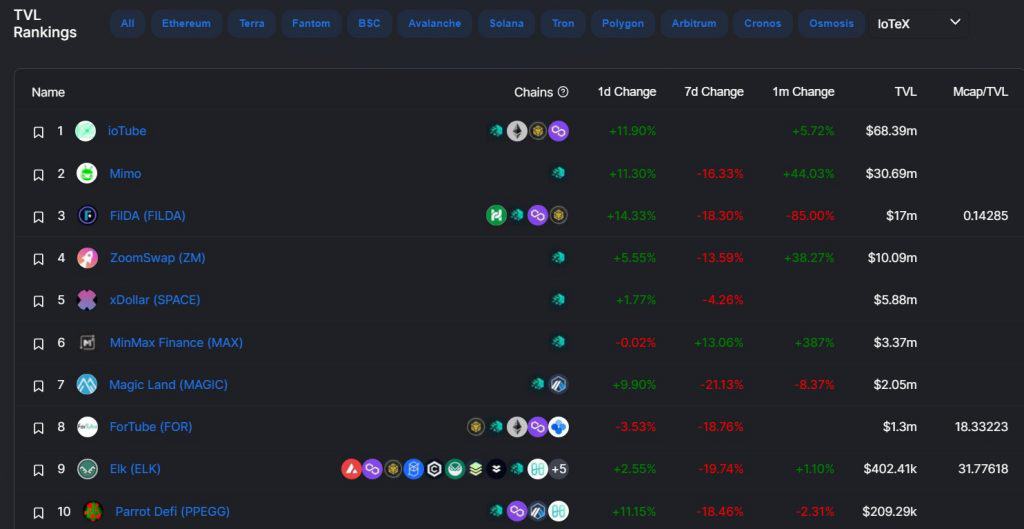
Task: Toggle bookmark for ForTube (FOR)
Action: pos(39,428)
